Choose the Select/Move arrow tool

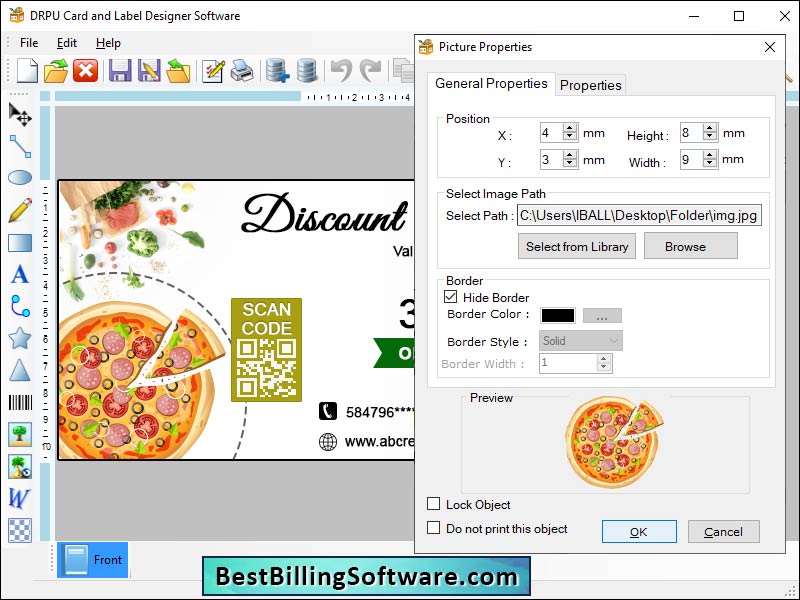(x=20, y=114)
